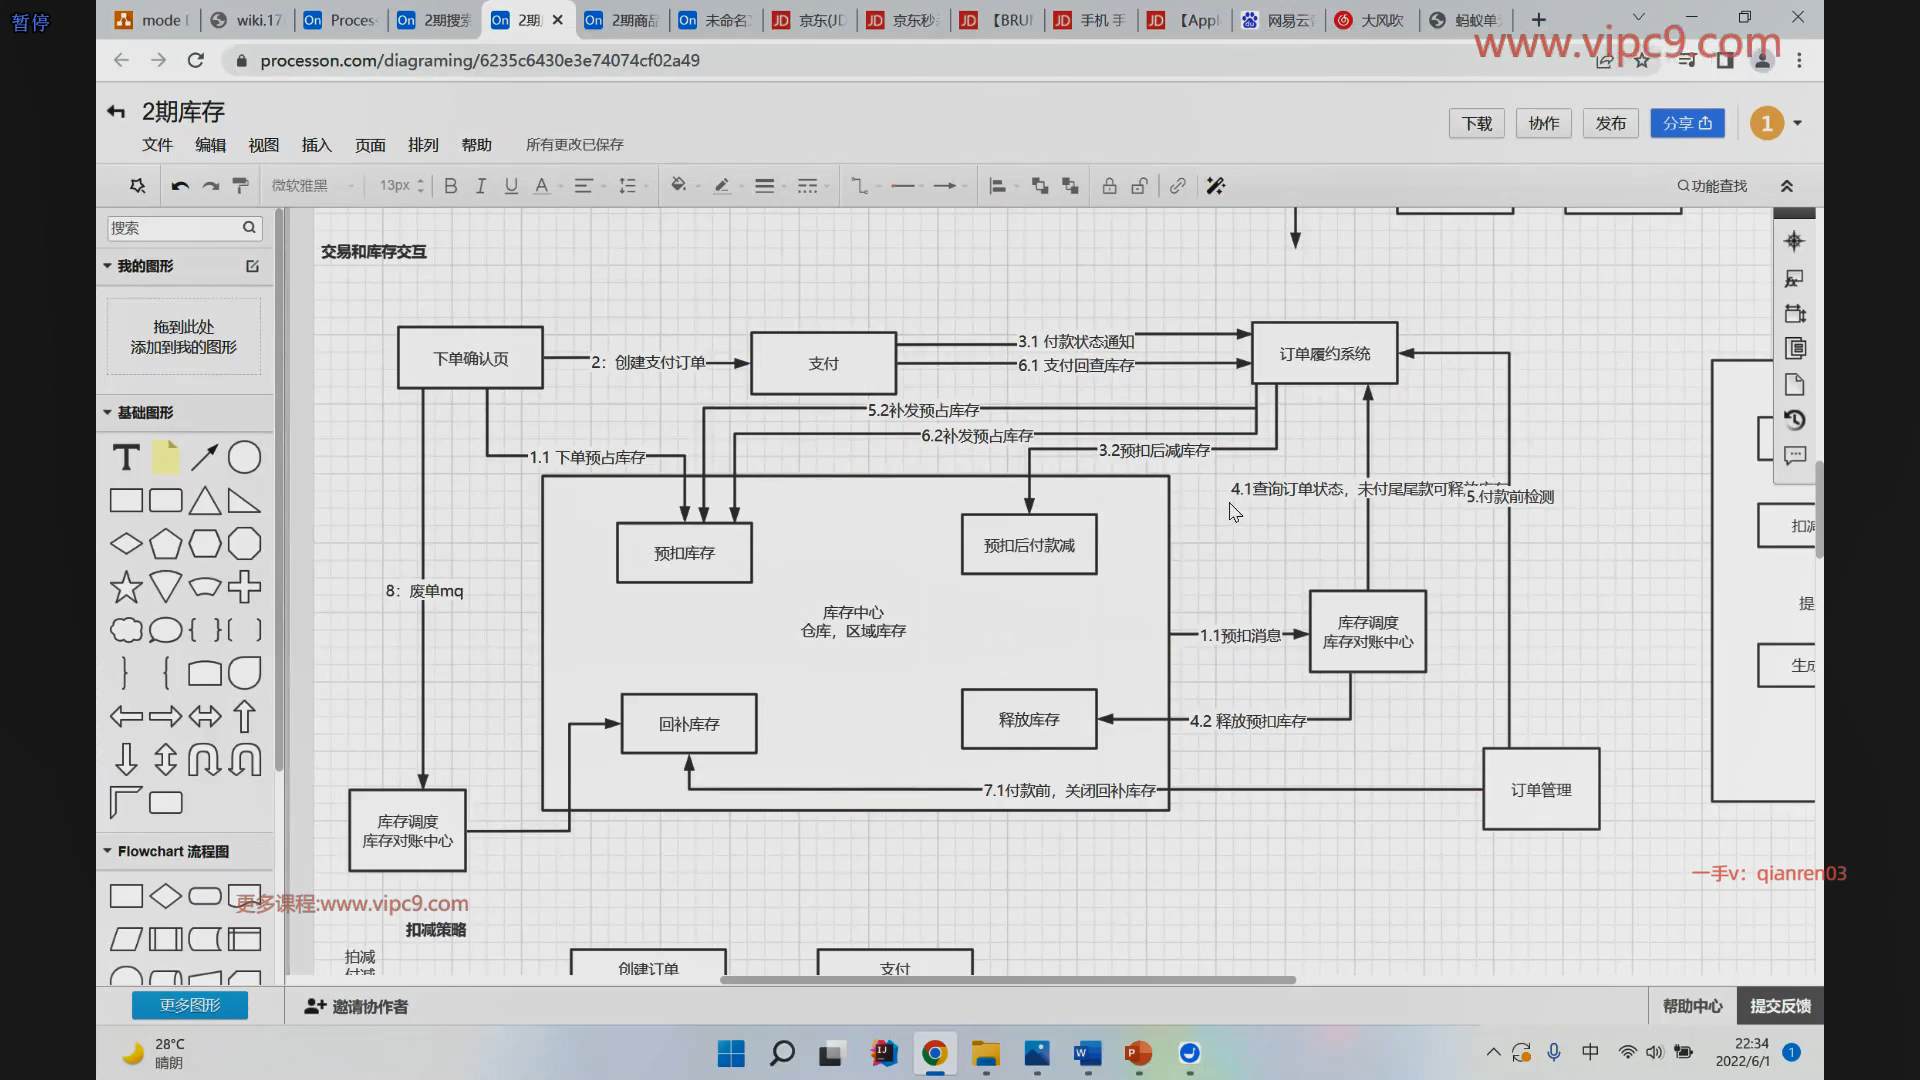Open the 插入 menu
1920x1080 pixels.
[x=316, y=145]
